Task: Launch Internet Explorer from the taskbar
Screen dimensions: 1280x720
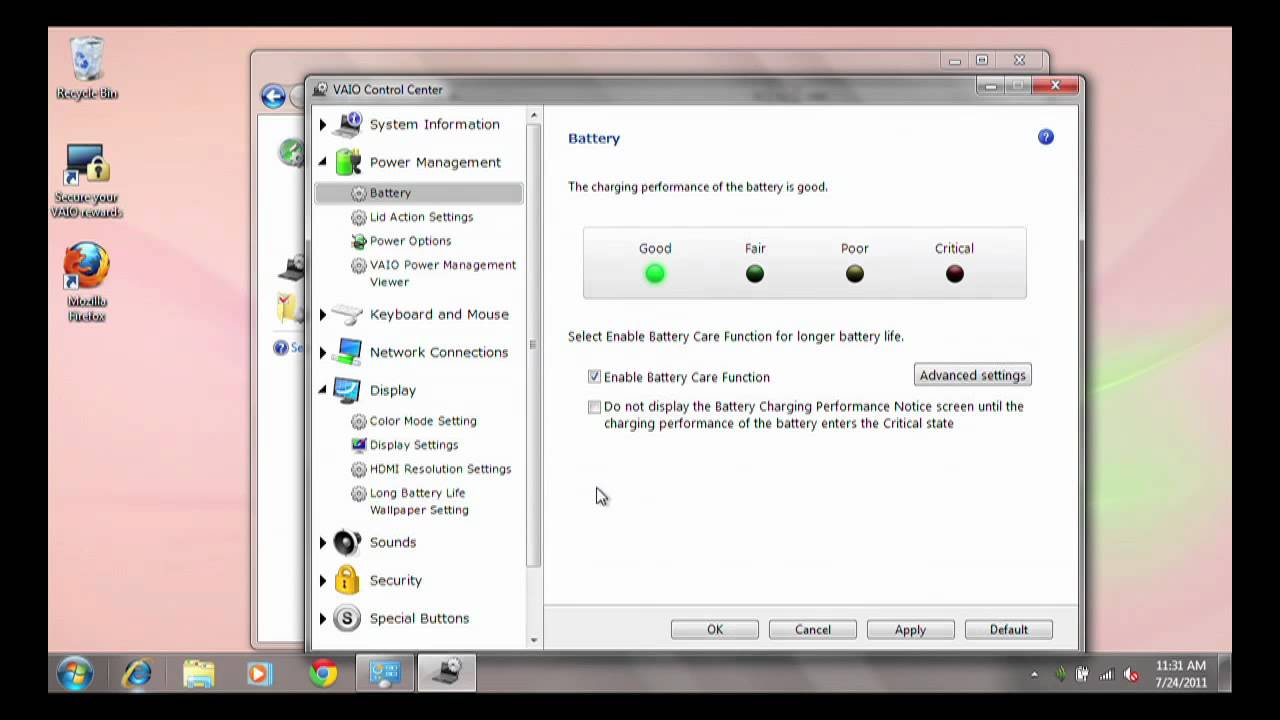Action: click(x=137, y=673)
